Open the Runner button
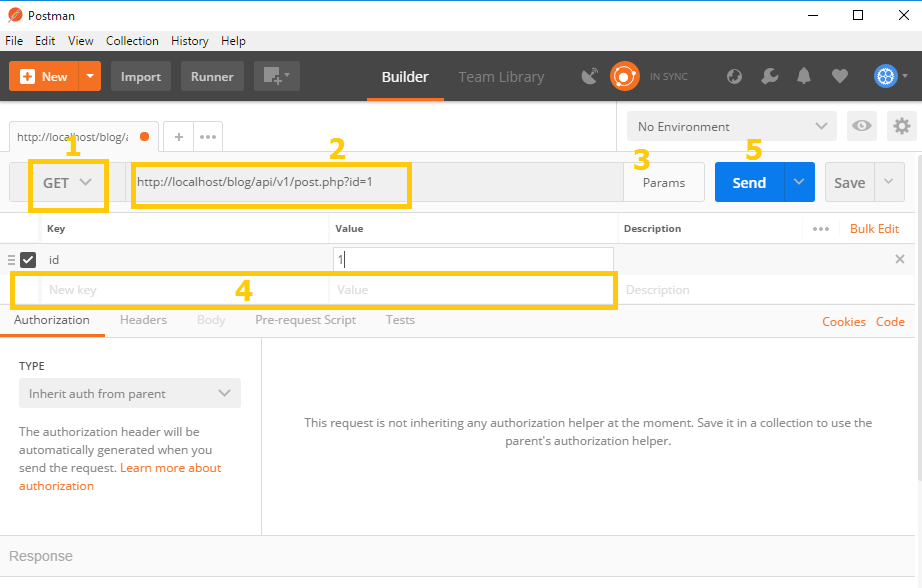Screen dimensions: 922x588 (212, 76)
